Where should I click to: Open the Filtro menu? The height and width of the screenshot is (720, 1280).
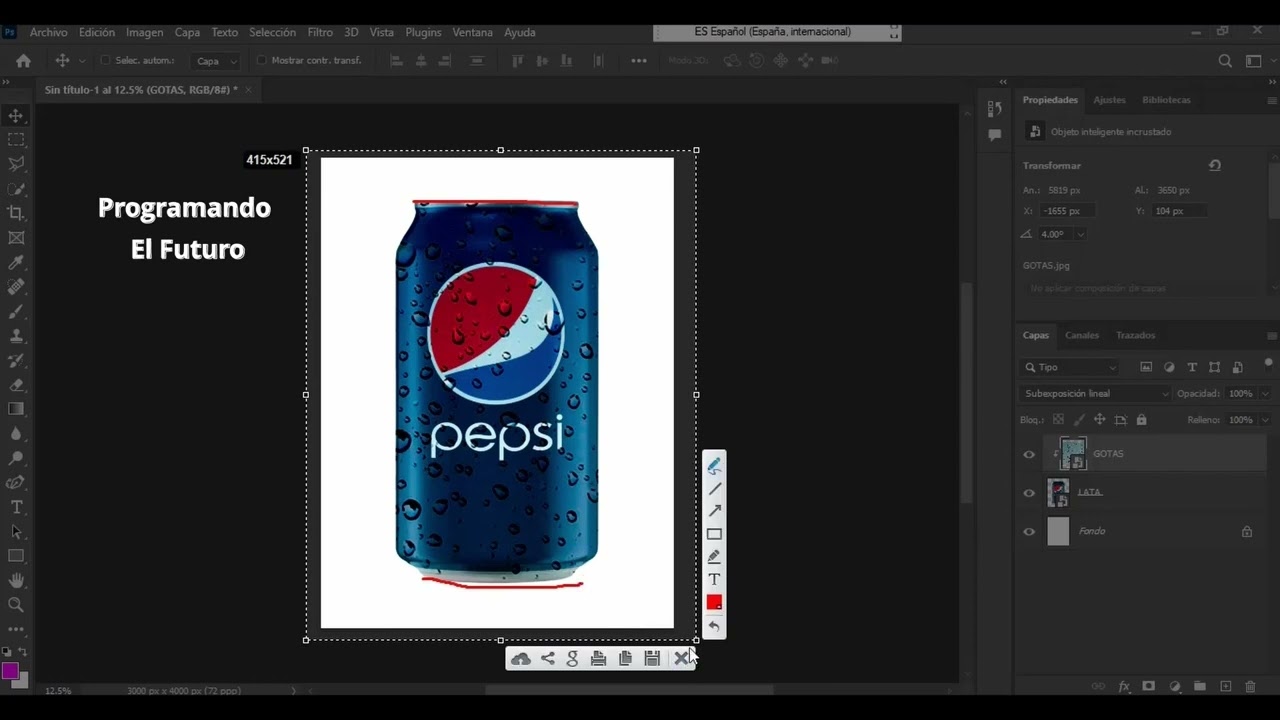(320, 32)
